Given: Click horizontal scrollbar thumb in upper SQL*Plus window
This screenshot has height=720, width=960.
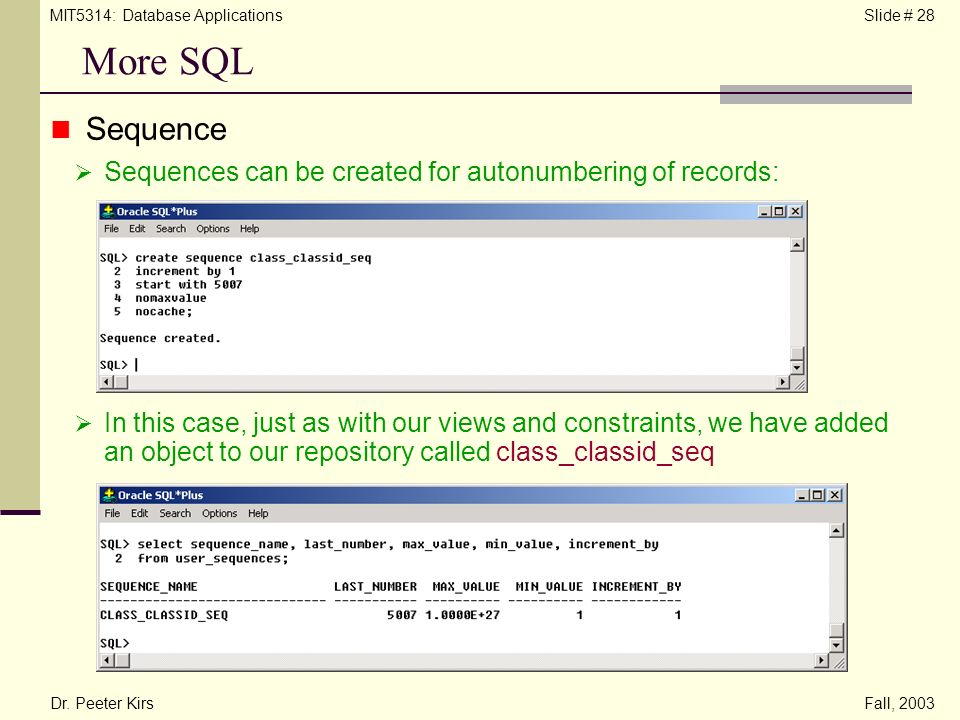Looking at the screenshot, I should tap(121, 382).
